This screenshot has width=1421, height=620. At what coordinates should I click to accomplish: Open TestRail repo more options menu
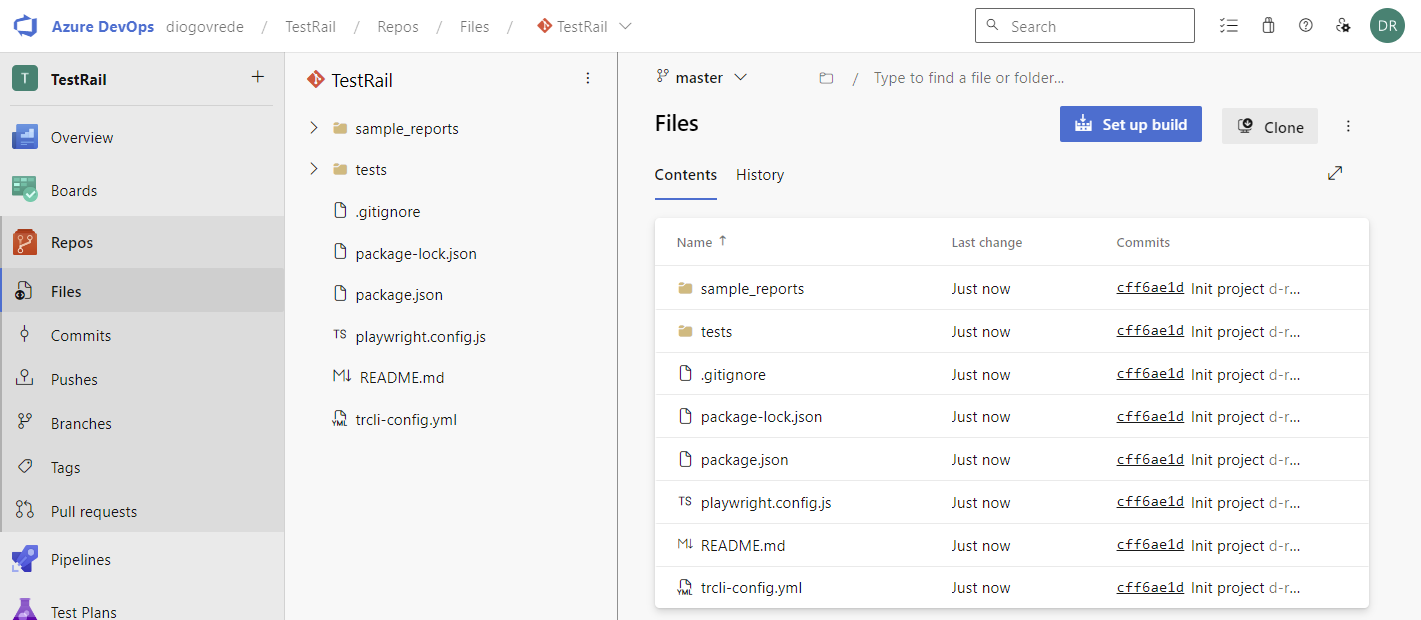588,78
